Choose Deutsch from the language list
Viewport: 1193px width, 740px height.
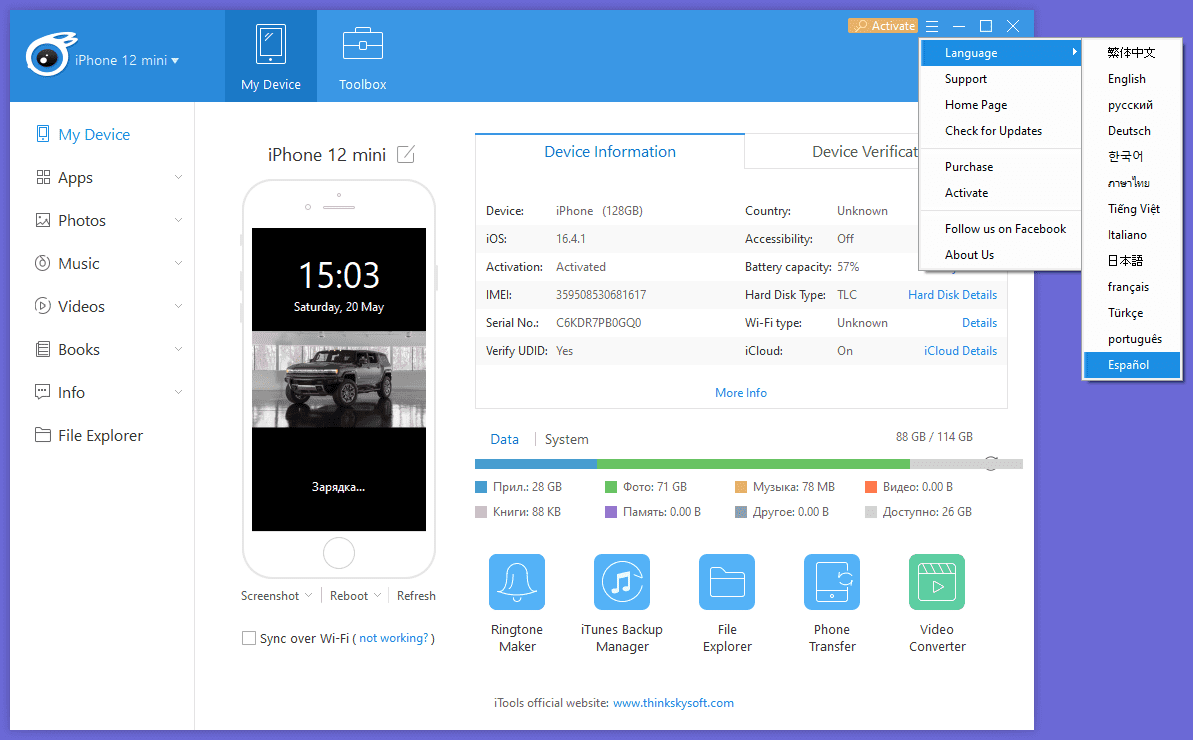point(1131,131)
